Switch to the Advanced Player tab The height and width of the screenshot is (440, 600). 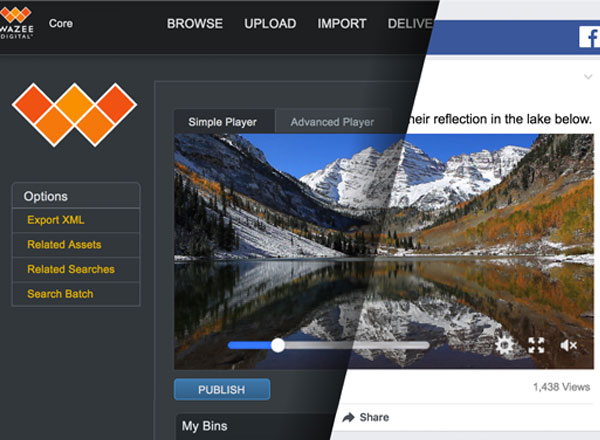pyautogui.click(x=333, y=122)
